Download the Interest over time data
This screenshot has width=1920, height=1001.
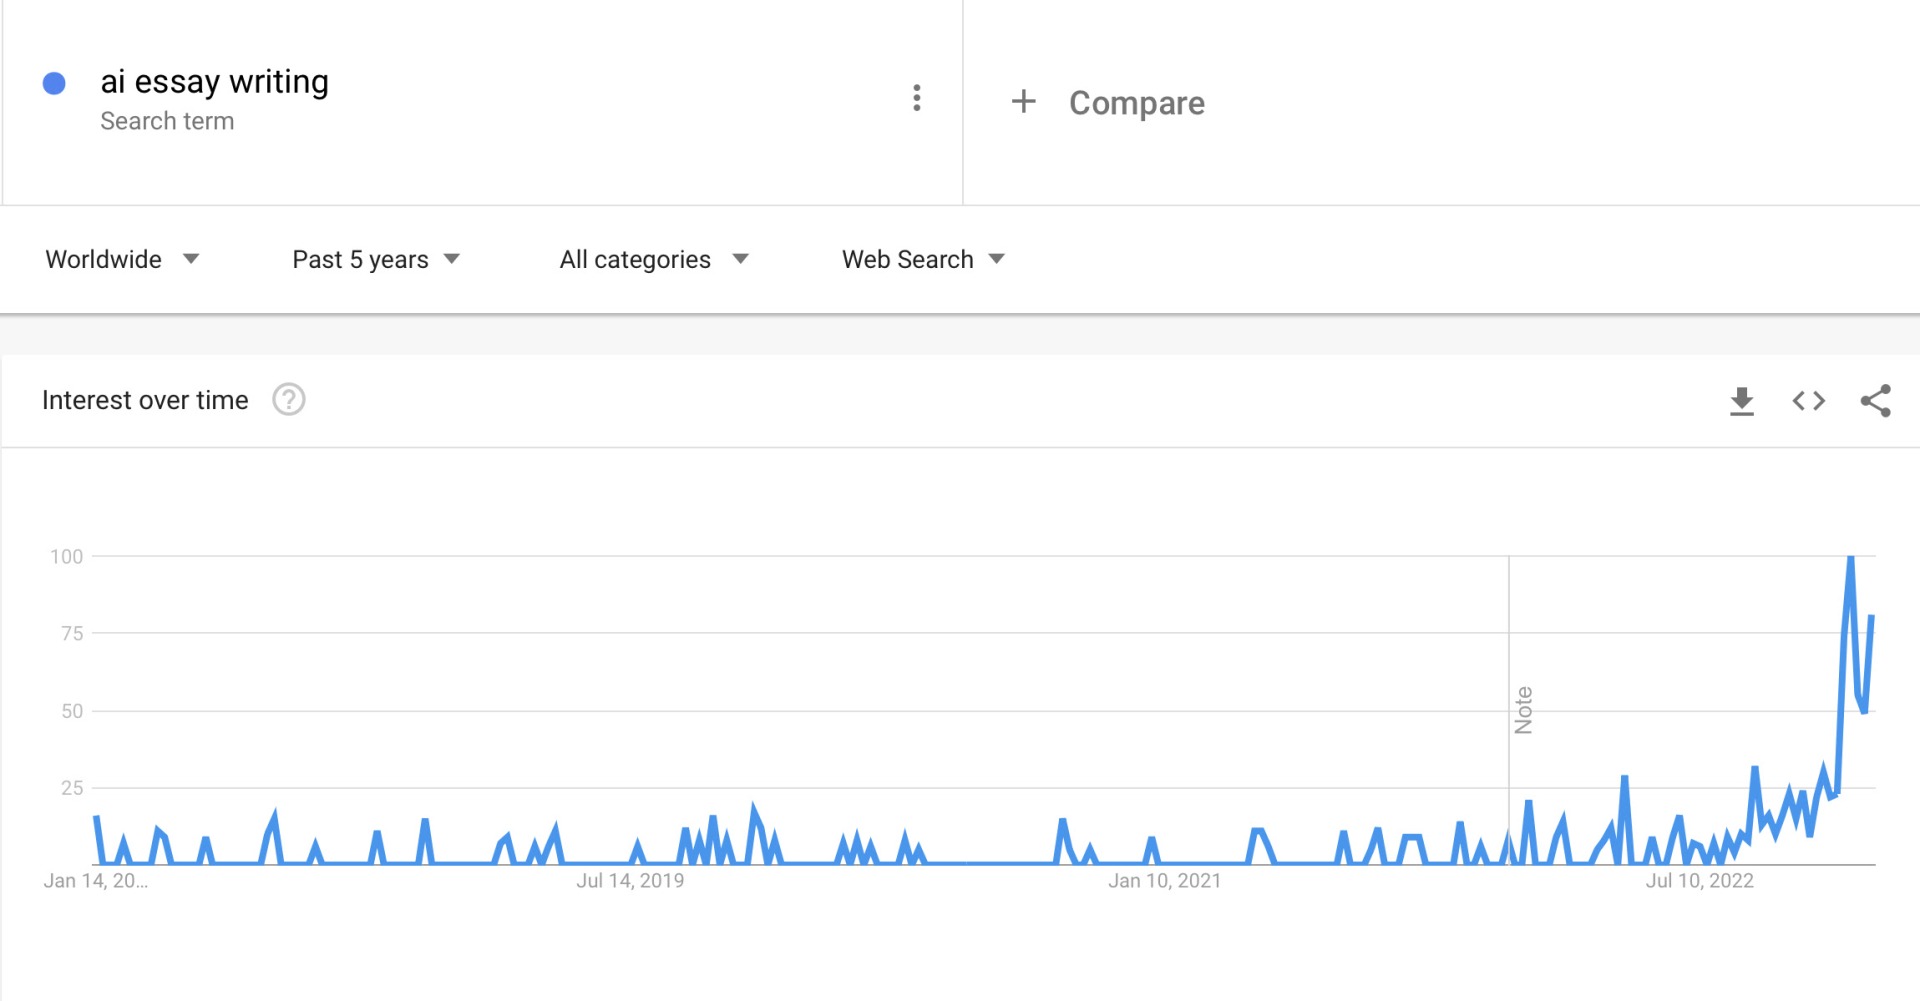pyautogui.click(x=1742, y=401)
